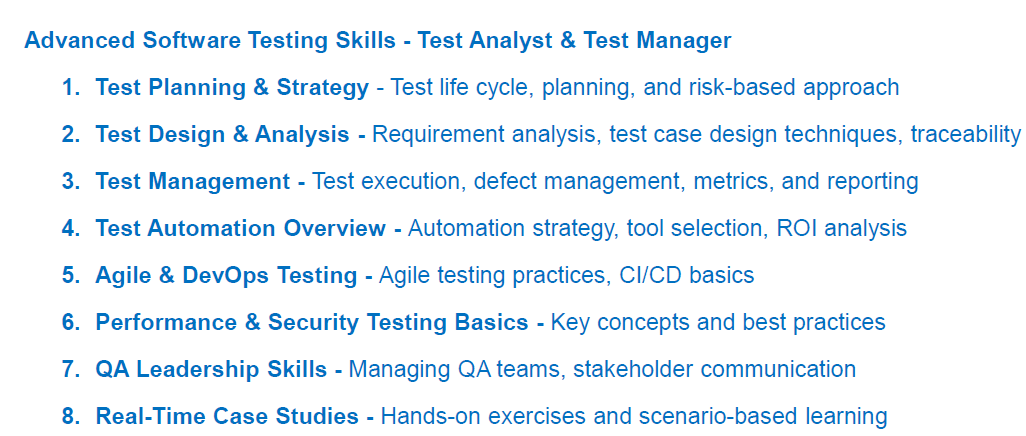1026x436 pixels.
Task: Click the Advanced Software Testing Skills heading
Action: point(377,41)
